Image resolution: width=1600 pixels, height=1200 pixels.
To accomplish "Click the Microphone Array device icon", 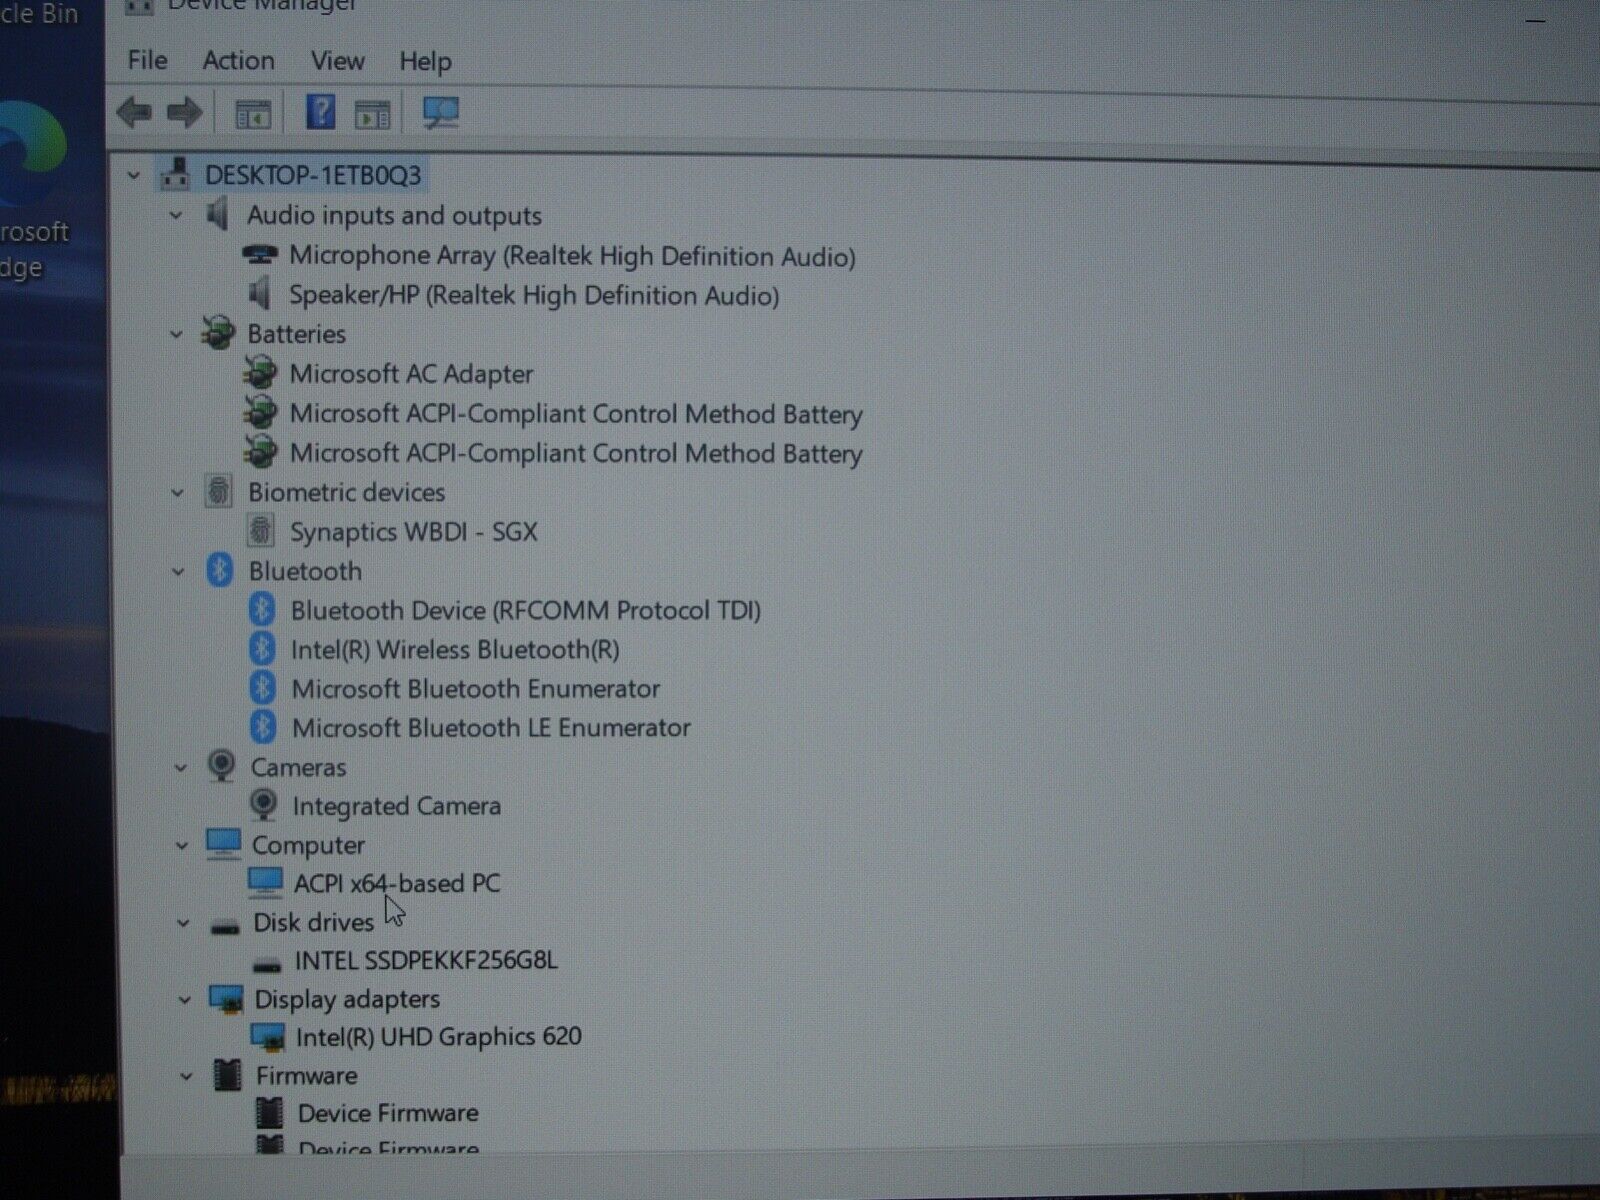I will pyautogui.click(x=260, y=255).
